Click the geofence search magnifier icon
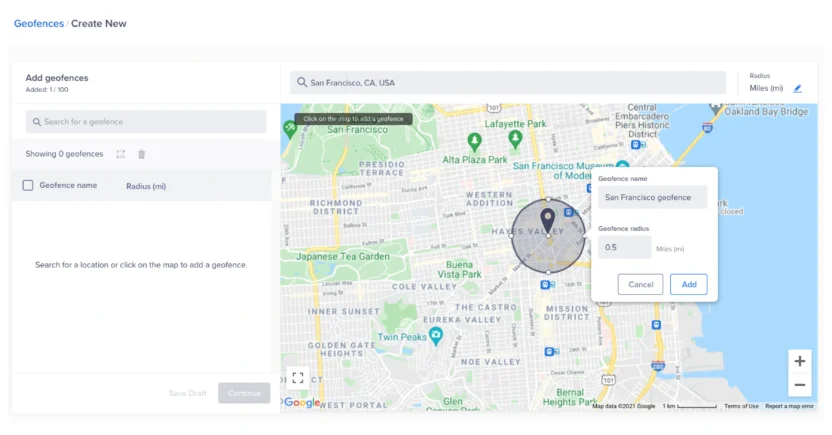Viewport: 832px width, 435px height. tap(37, 122)
